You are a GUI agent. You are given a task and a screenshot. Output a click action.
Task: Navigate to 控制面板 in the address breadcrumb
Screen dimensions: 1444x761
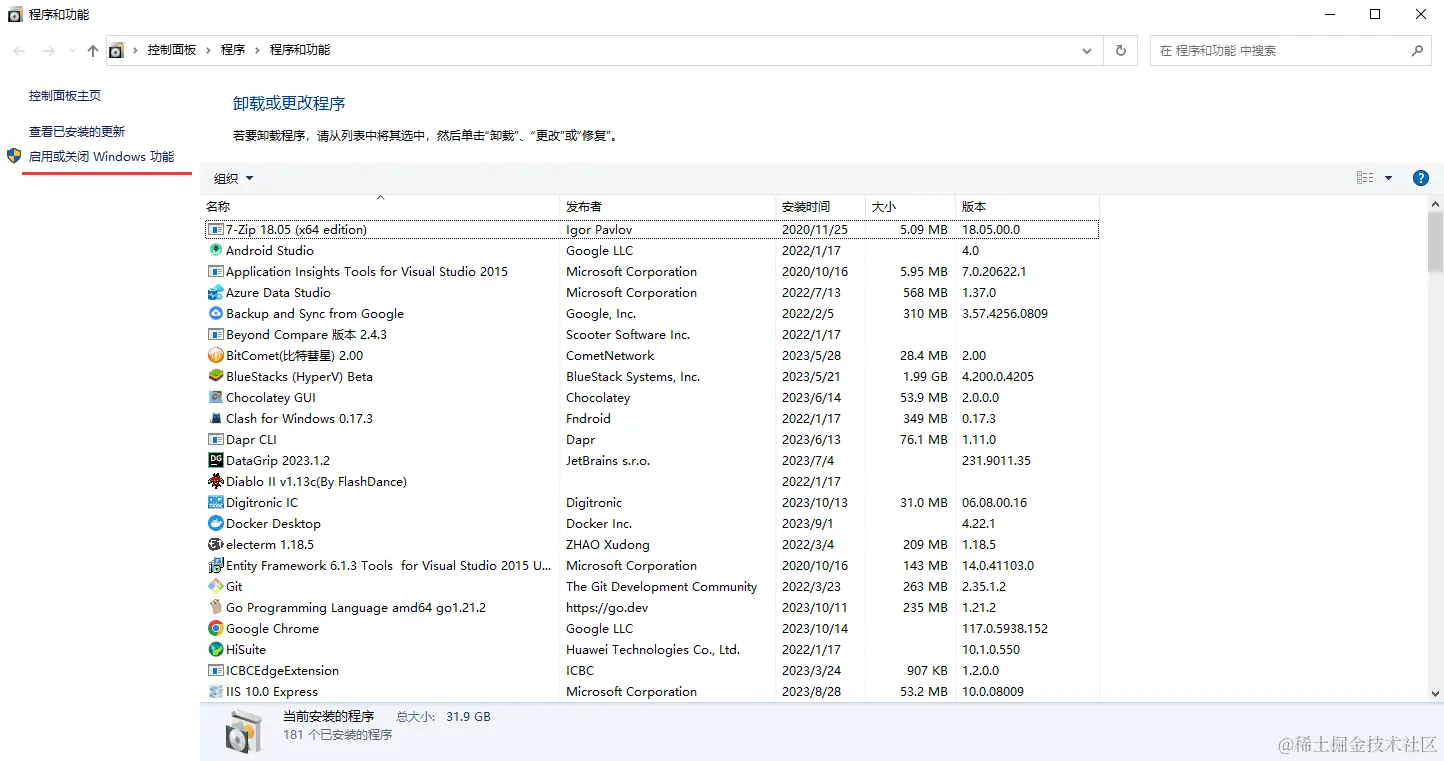[x=172, y=50]
